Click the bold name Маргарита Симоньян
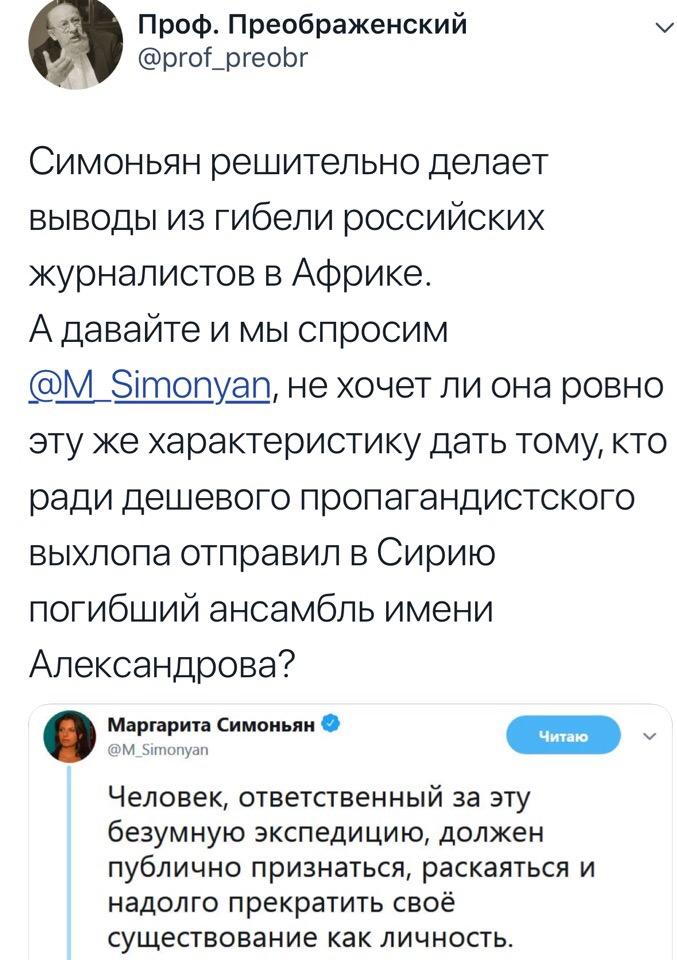The image size is (677, 960). 211,723
